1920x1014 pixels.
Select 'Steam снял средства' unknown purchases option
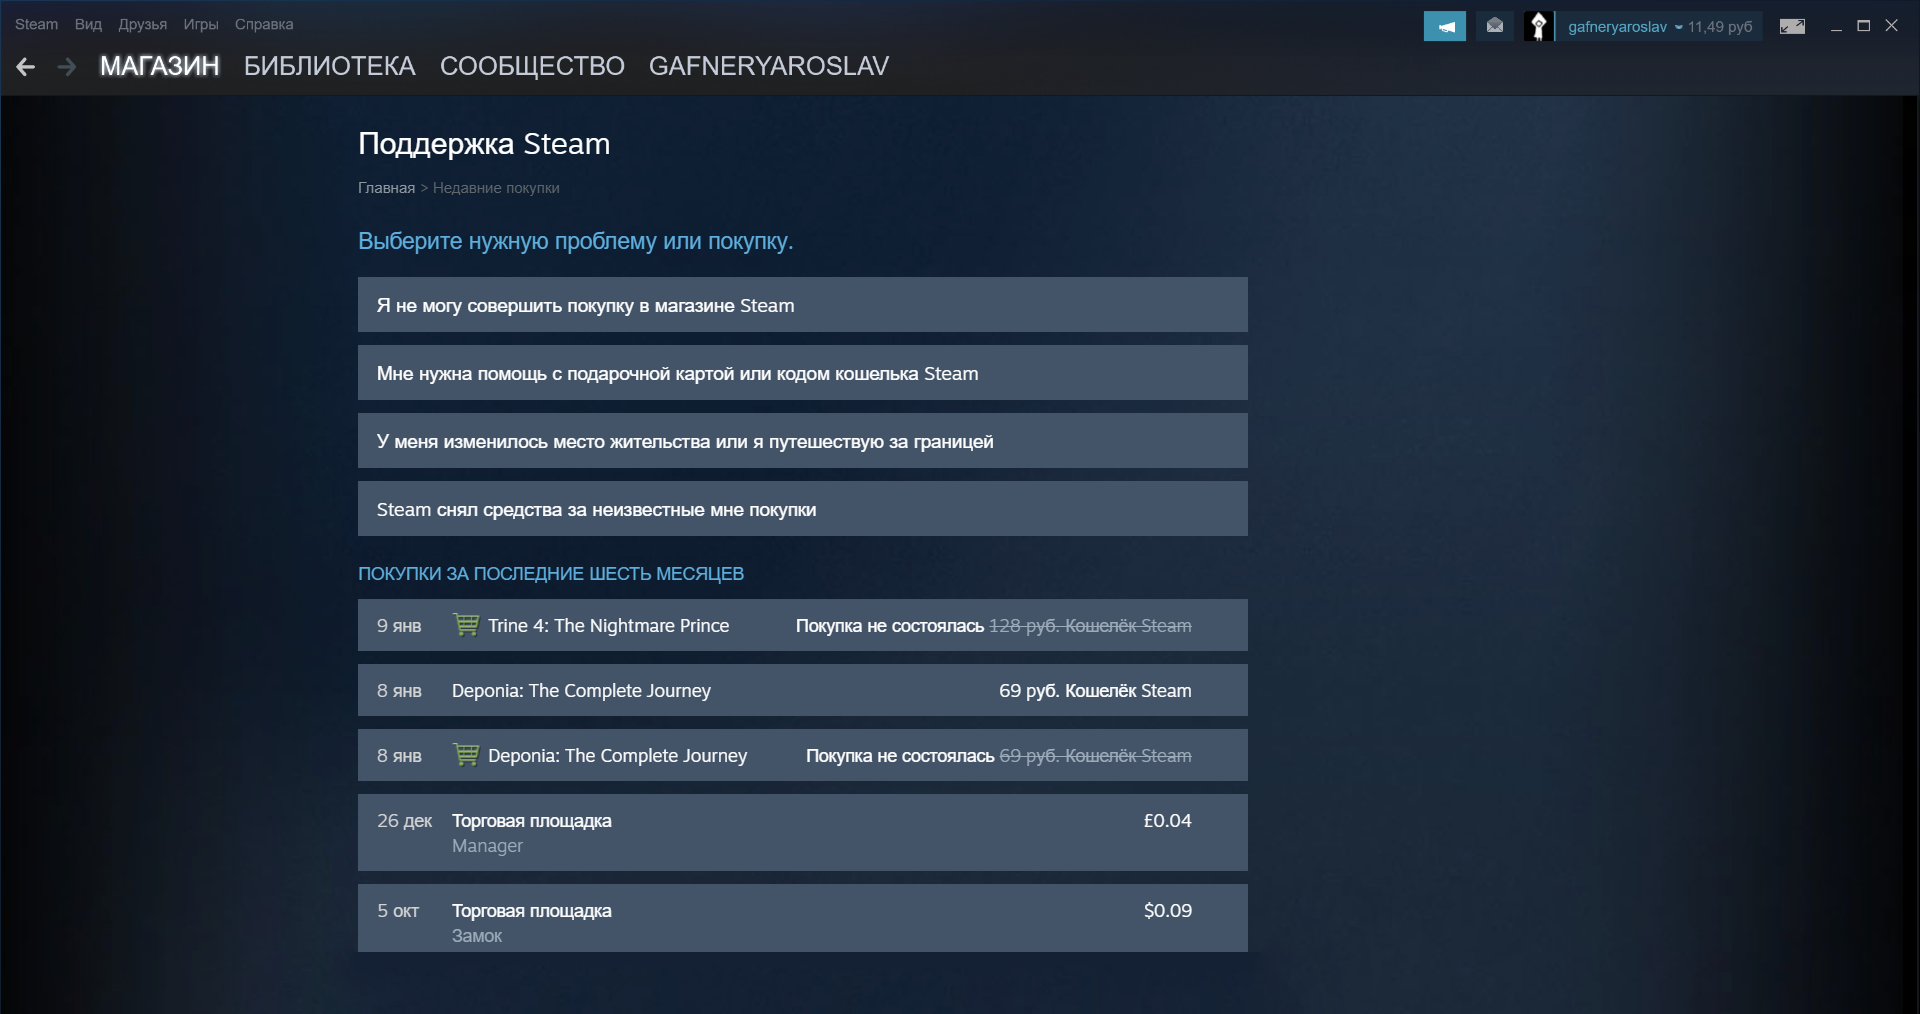[x=803, y=509]
